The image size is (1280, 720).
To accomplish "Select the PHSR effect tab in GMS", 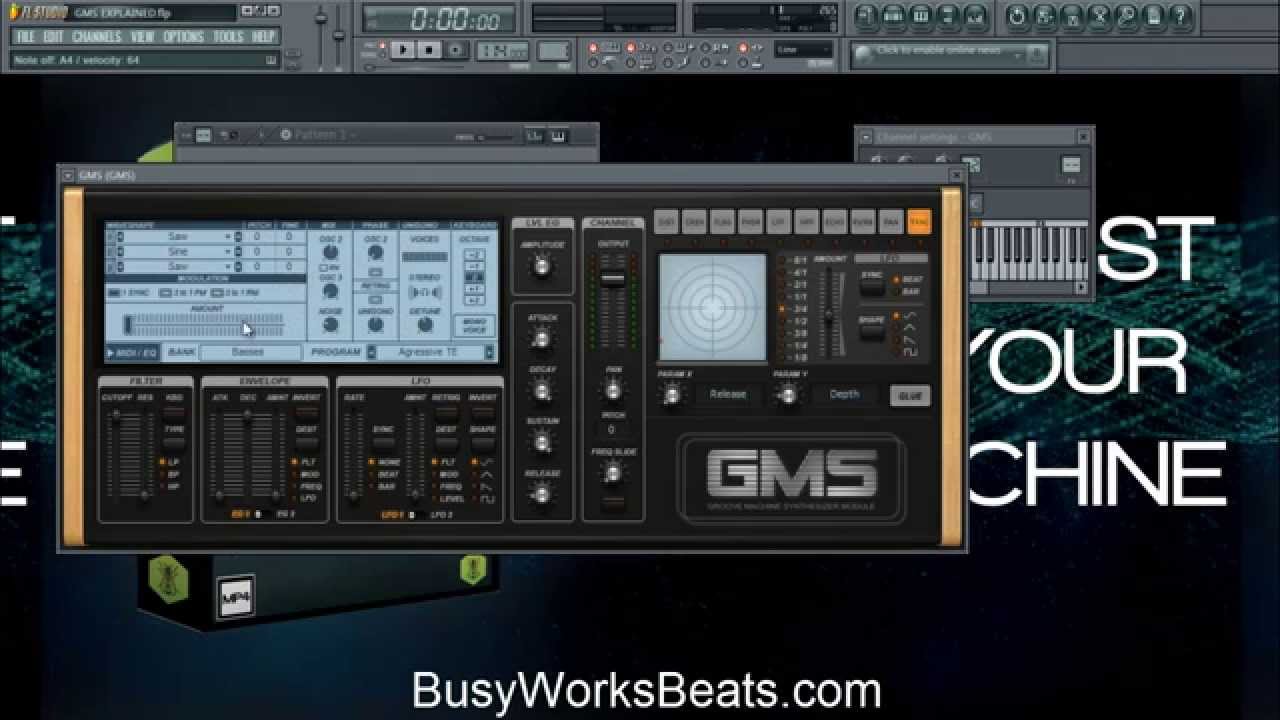I will point(751,222).
